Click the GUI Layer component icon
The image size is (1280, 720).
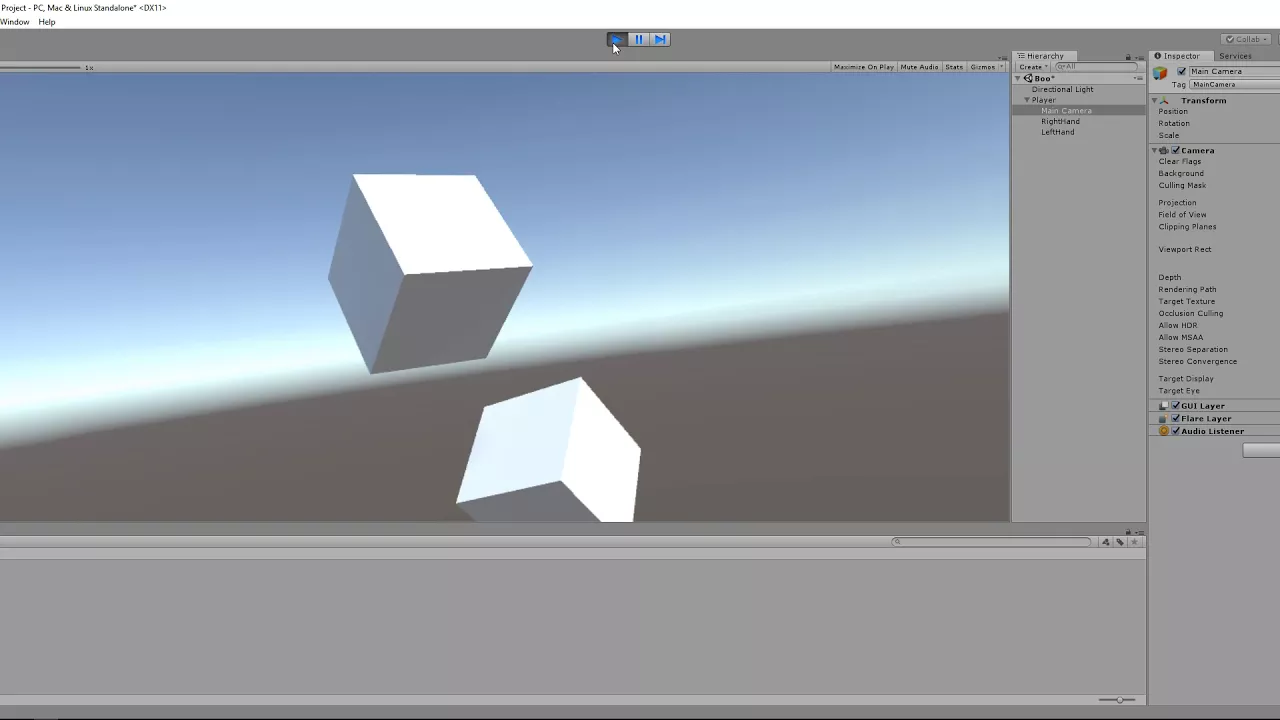[1164, 406]
